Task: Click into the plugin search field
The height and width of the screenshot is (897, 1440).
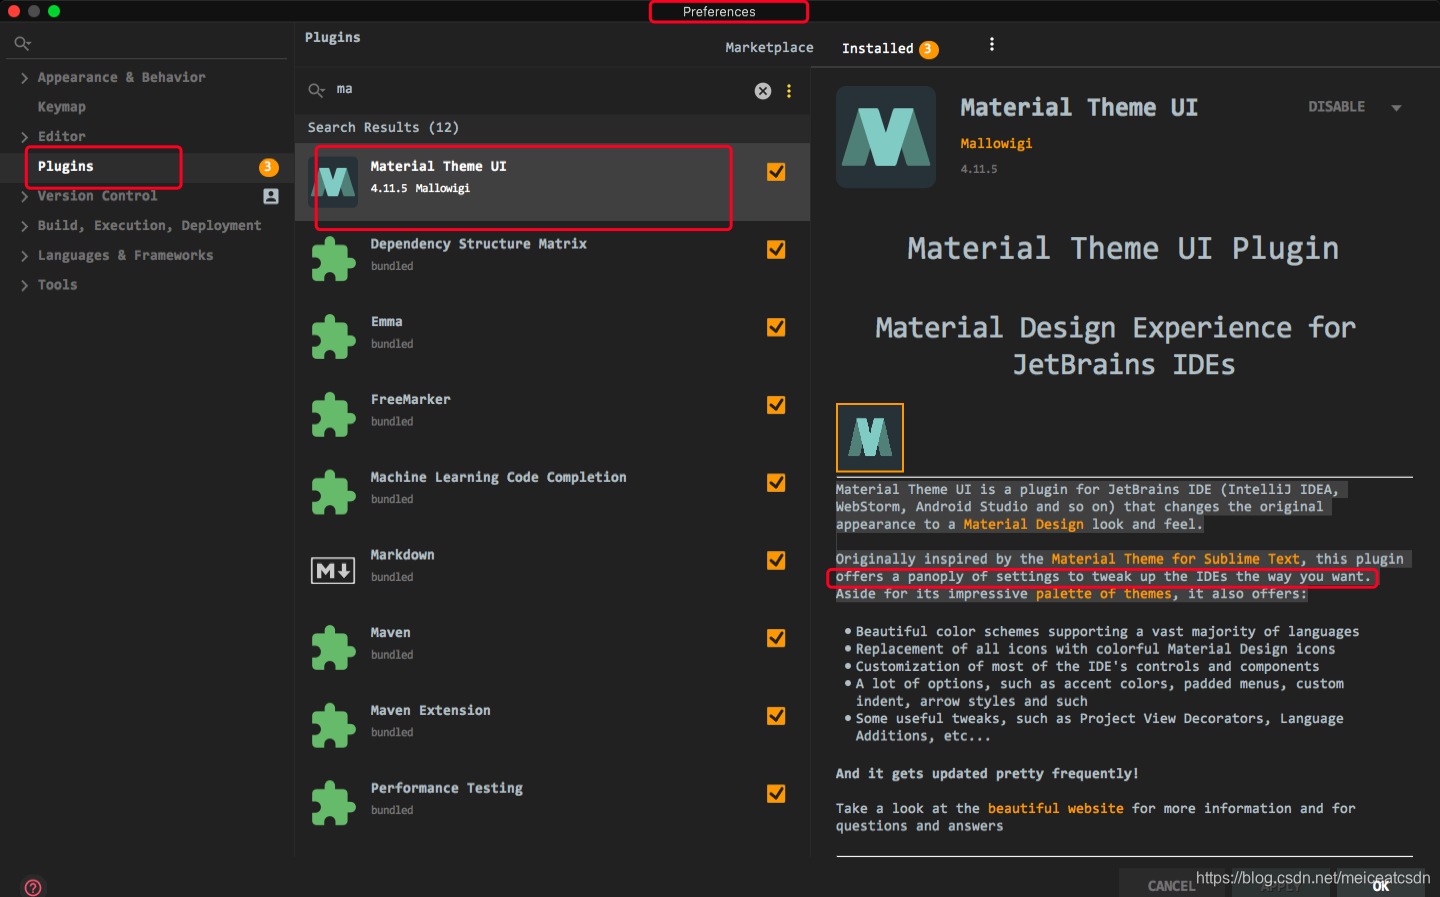Action: click(x=540, y=90)
